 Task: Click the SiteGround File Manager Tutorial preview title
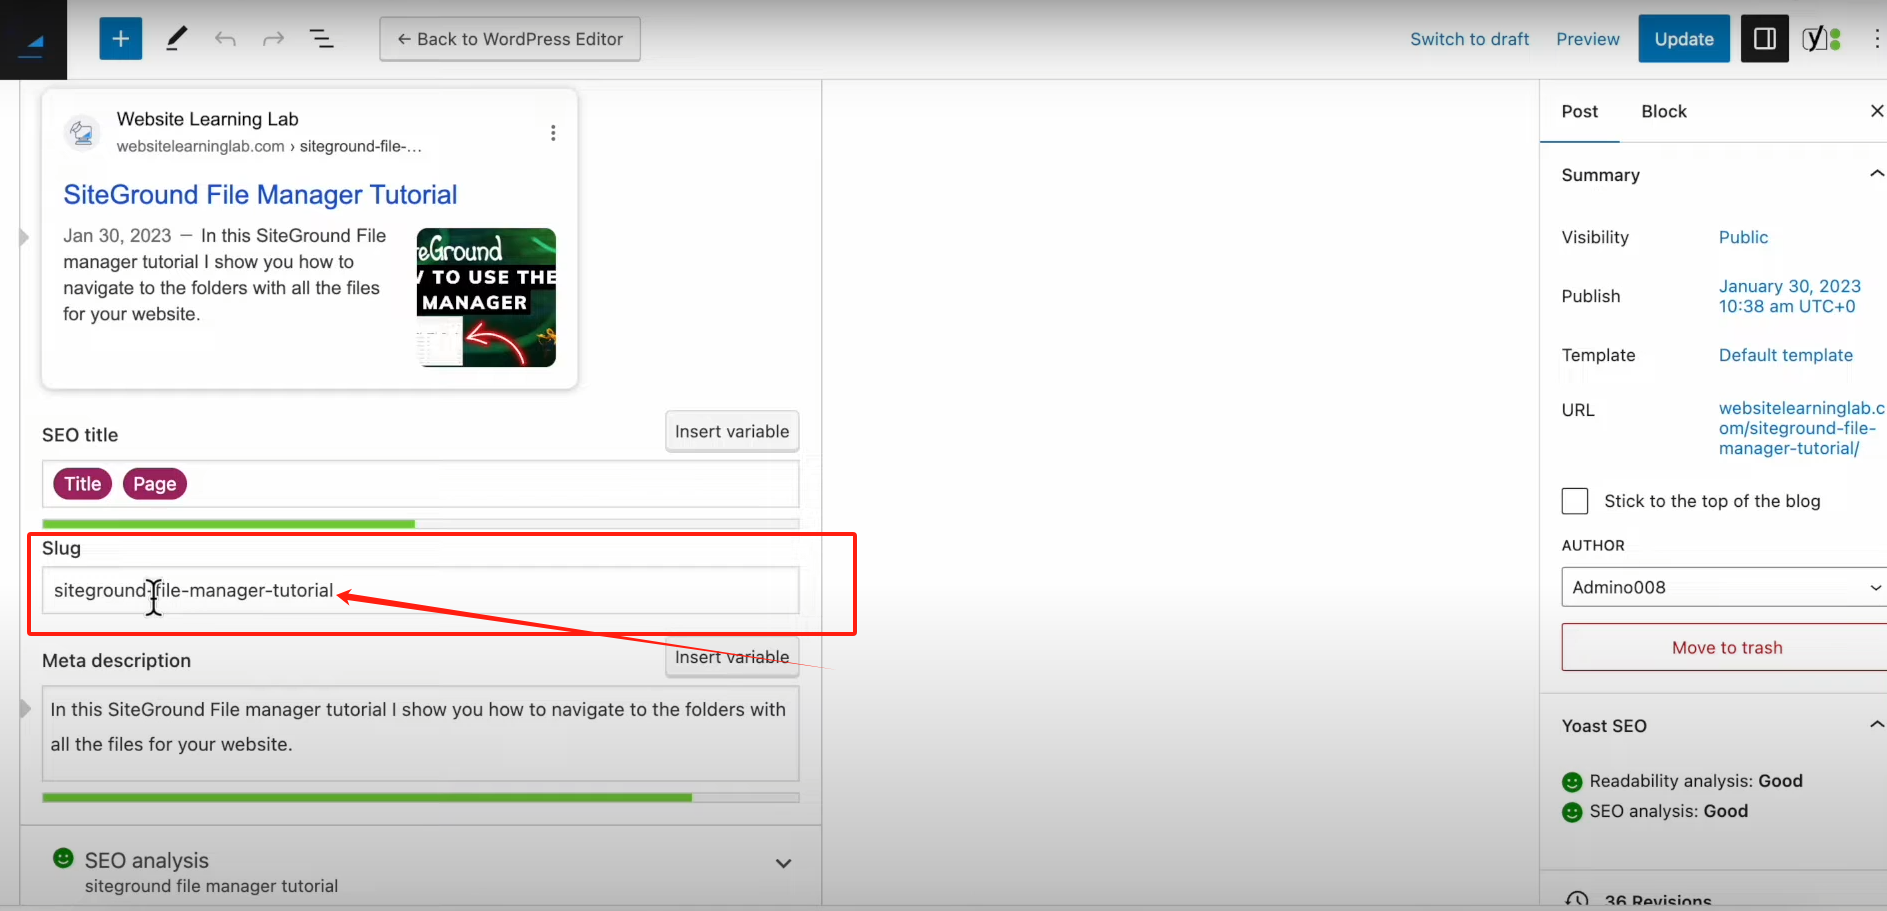pyautogui.click(x=260, y=194)
